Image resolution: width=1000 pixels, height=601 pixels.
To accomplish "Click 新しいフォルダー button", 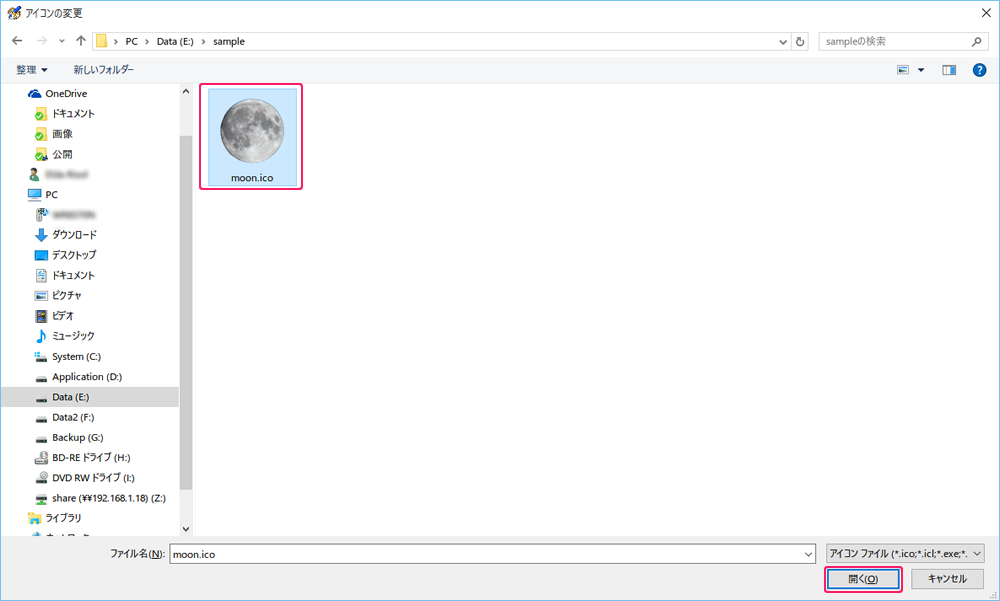I will click(x=103, y=70).
